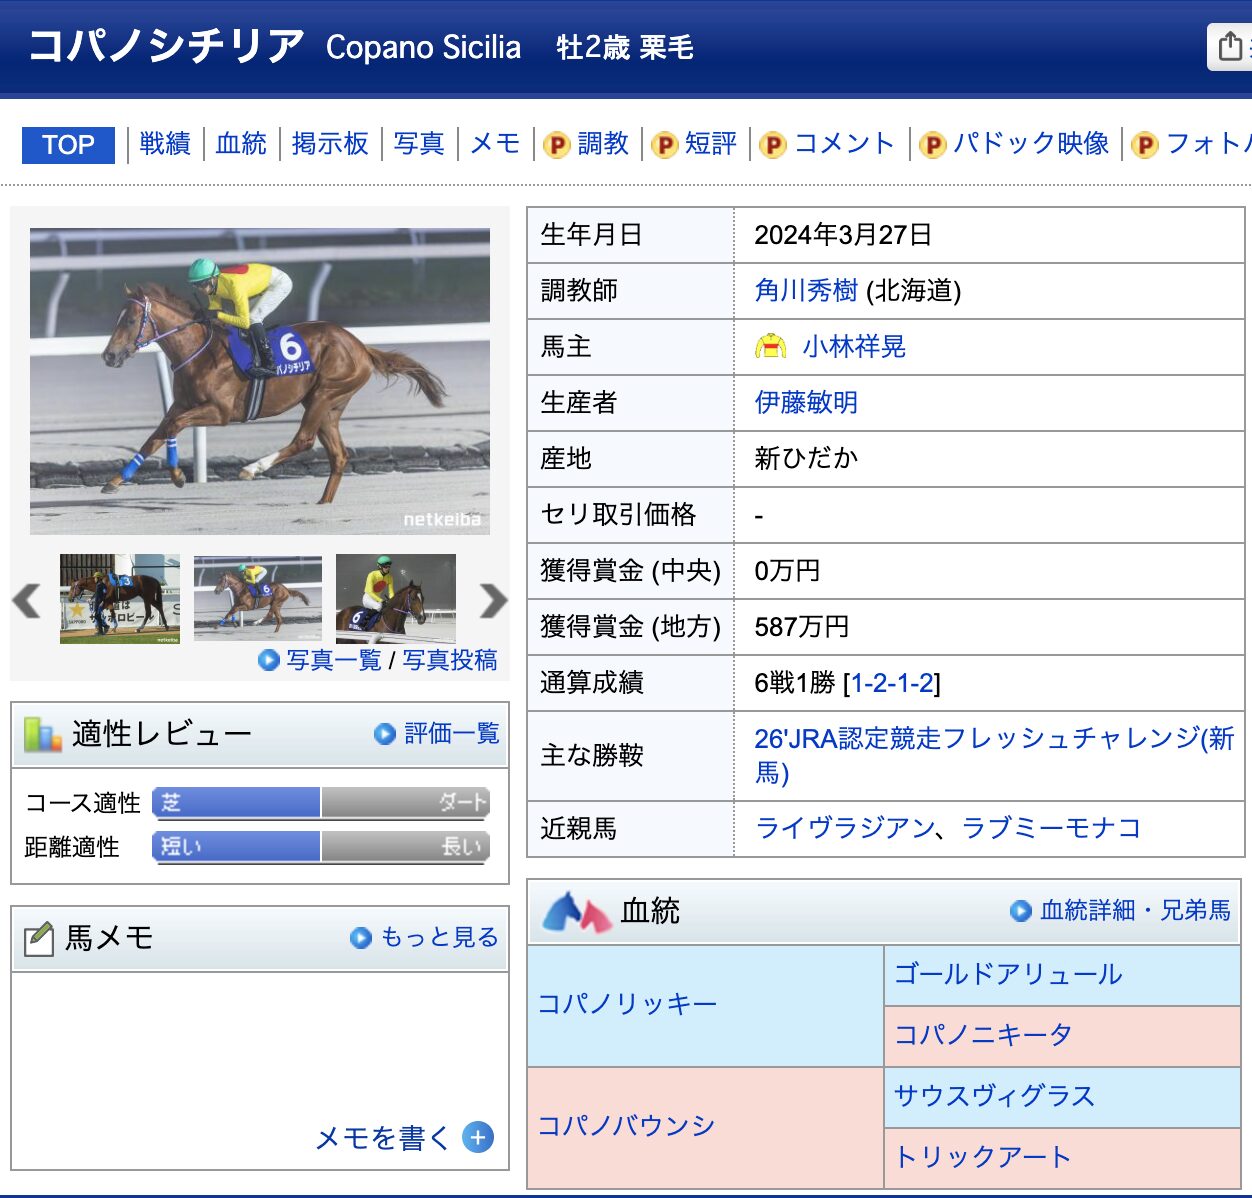The width and height of the screenshot is (1252, 1198).
Task: Click the birth date 2024年3月27日
Action: [843, 235]
